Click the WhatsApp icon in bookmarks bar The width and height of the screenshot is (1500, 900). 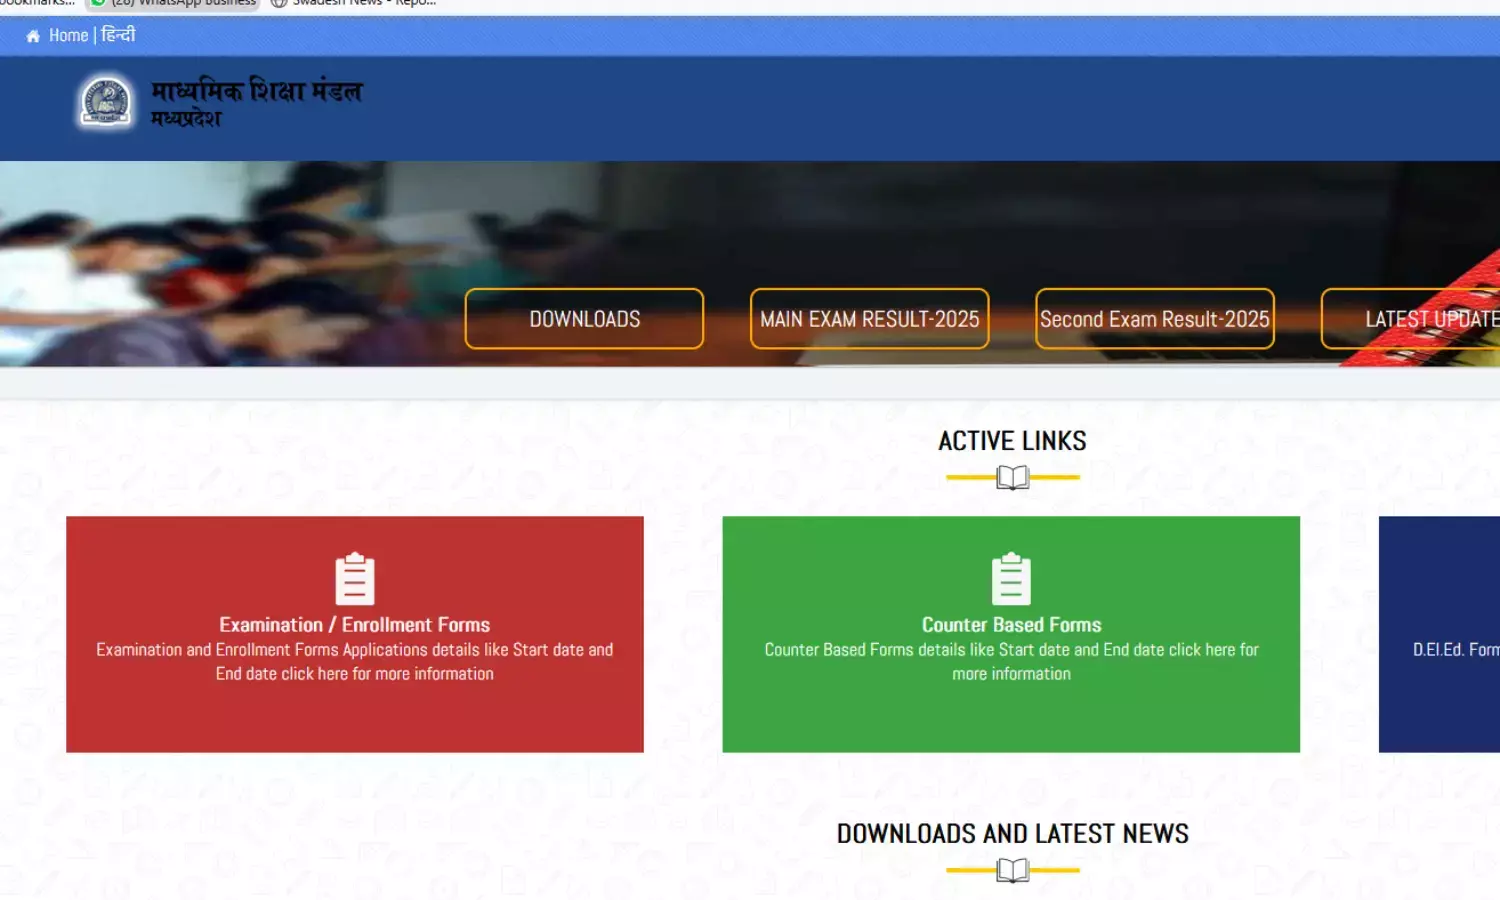[x=98, y=3]
